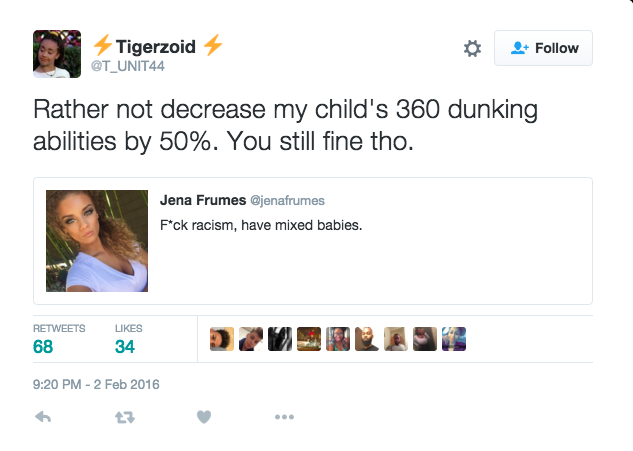Click the quoted tweet photo thumbnail

coord(97,241)
